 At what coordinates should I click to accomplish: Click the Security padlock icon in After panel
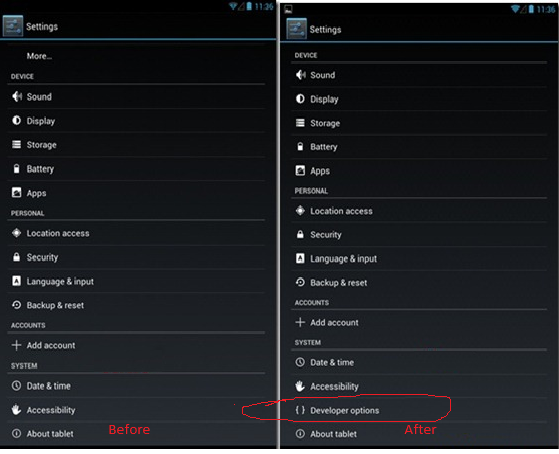[x=300, y=234]
